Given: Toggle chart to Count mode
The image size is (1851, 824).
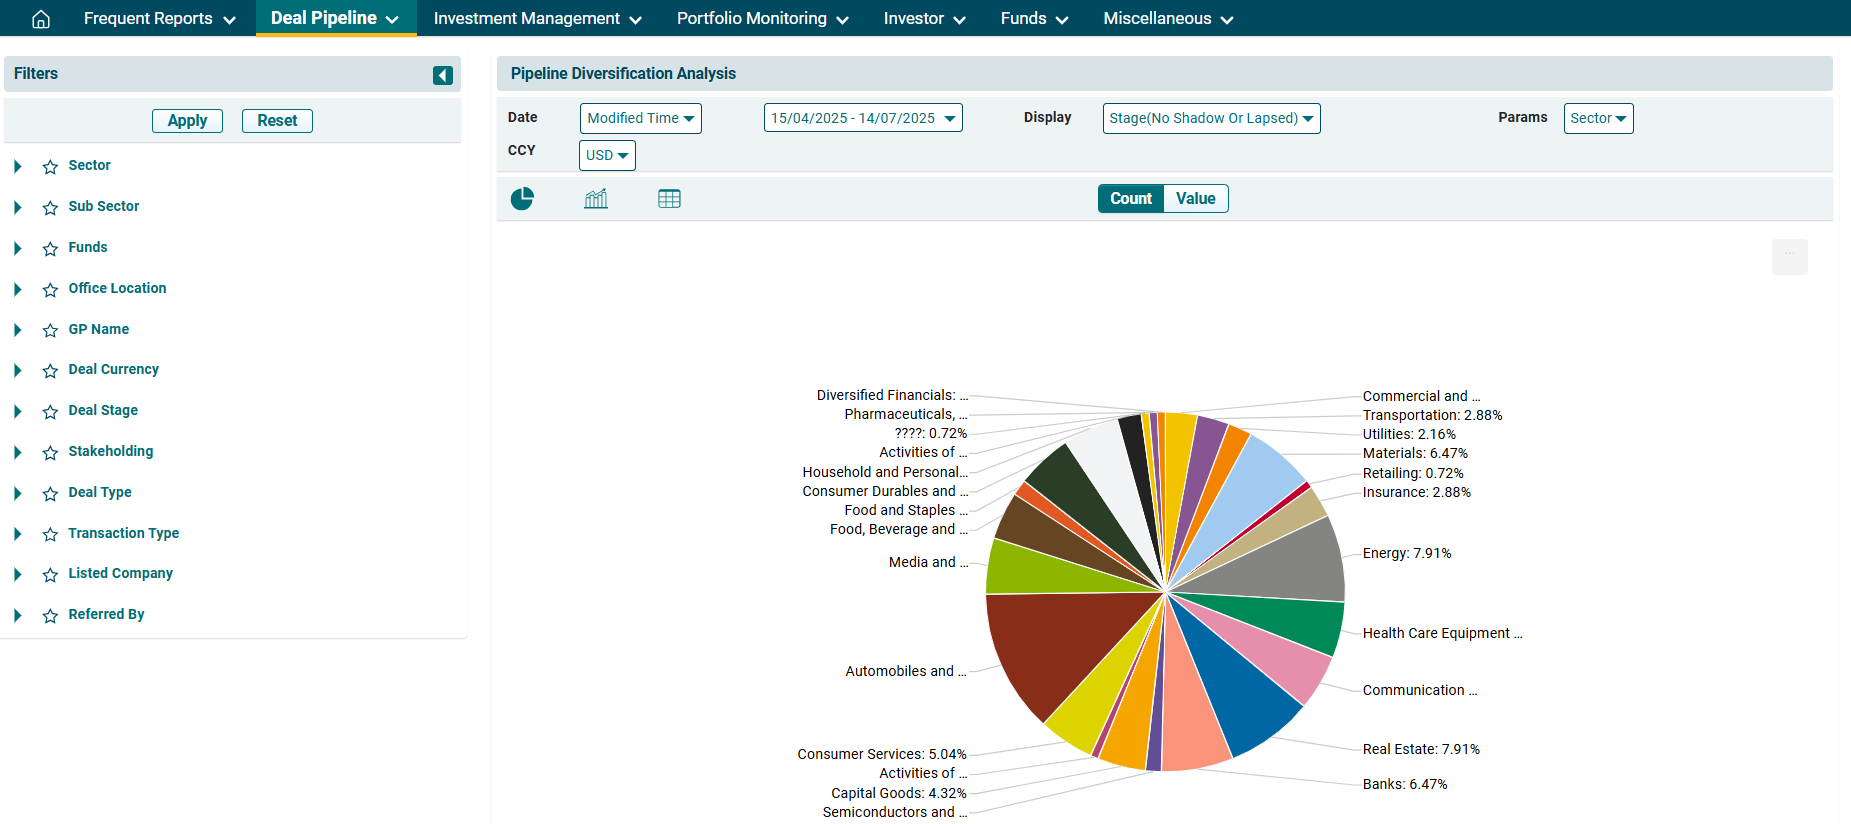Looking at the screenshot, I should point(1130,199).
